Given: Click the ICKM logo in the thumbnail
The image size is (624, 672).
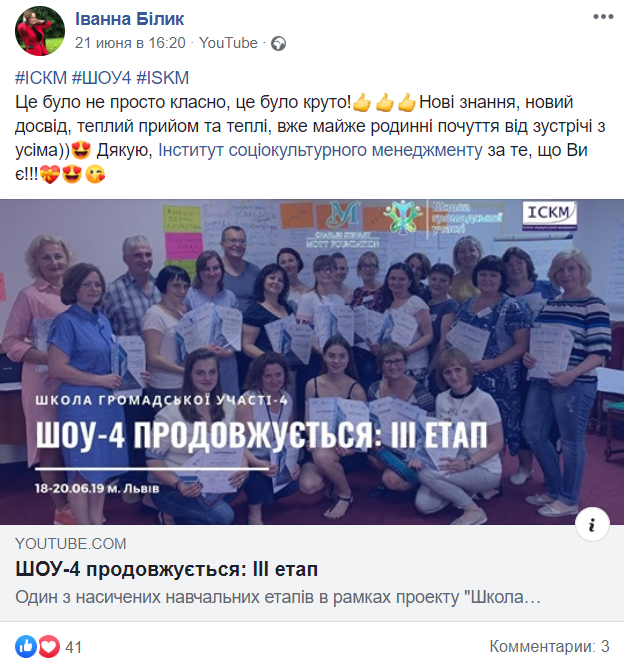Looking at the screenshot, I should (x=549, y=216).
